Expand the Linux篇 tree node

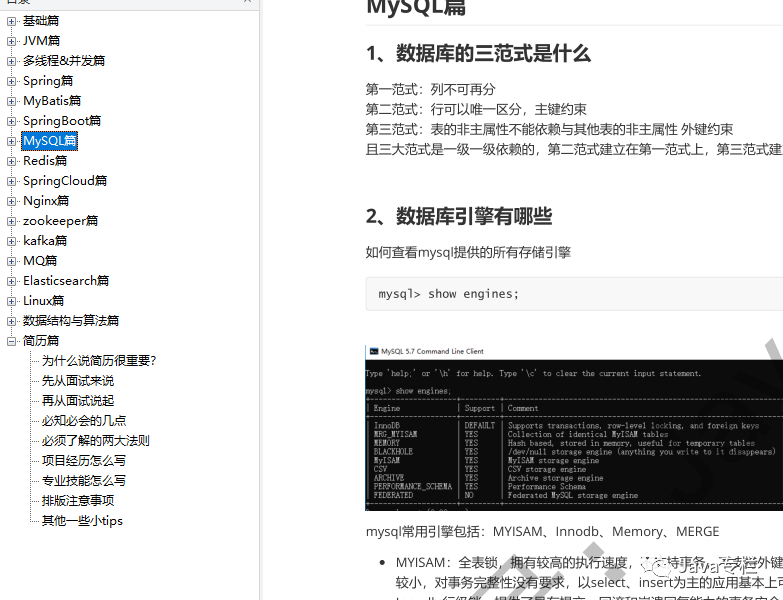tap(11, 301)
